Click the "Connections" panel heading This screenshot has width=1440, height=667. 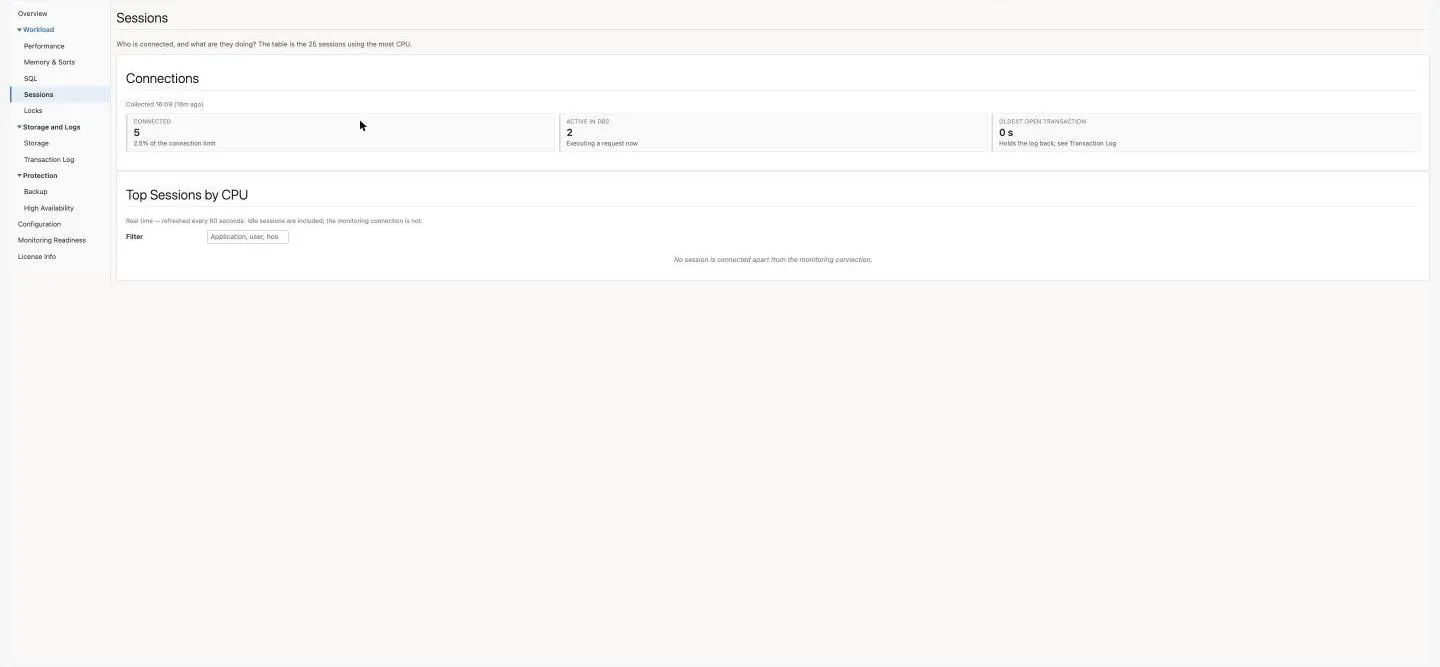click(162, 78)
